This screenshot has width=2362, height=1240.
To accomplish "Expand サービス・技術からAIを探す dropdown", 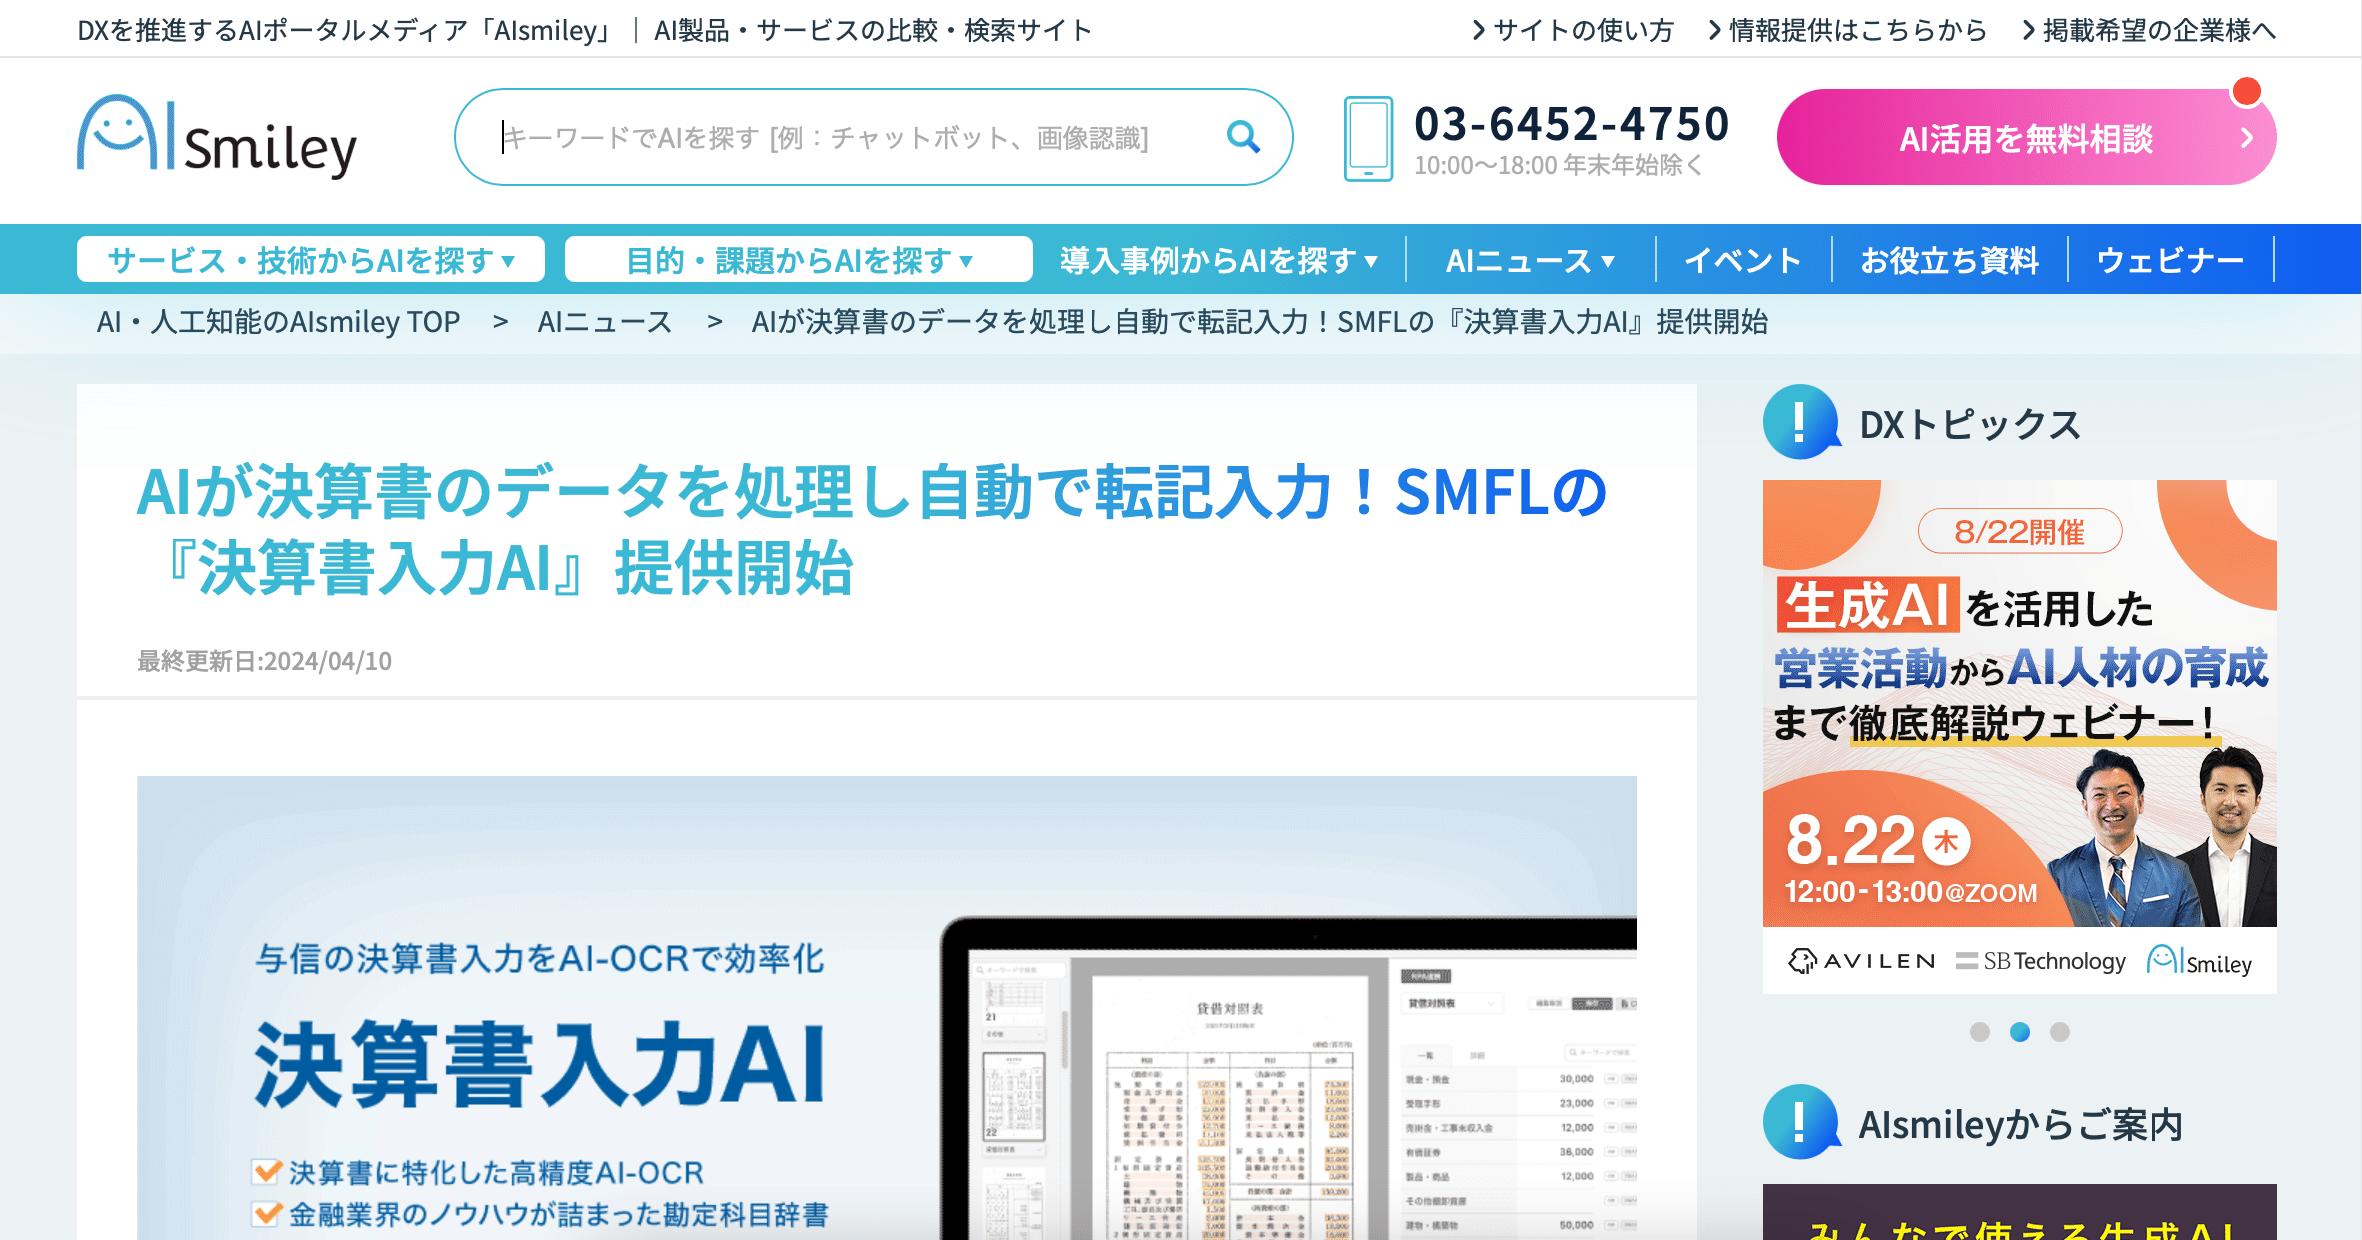I will 311,260.
